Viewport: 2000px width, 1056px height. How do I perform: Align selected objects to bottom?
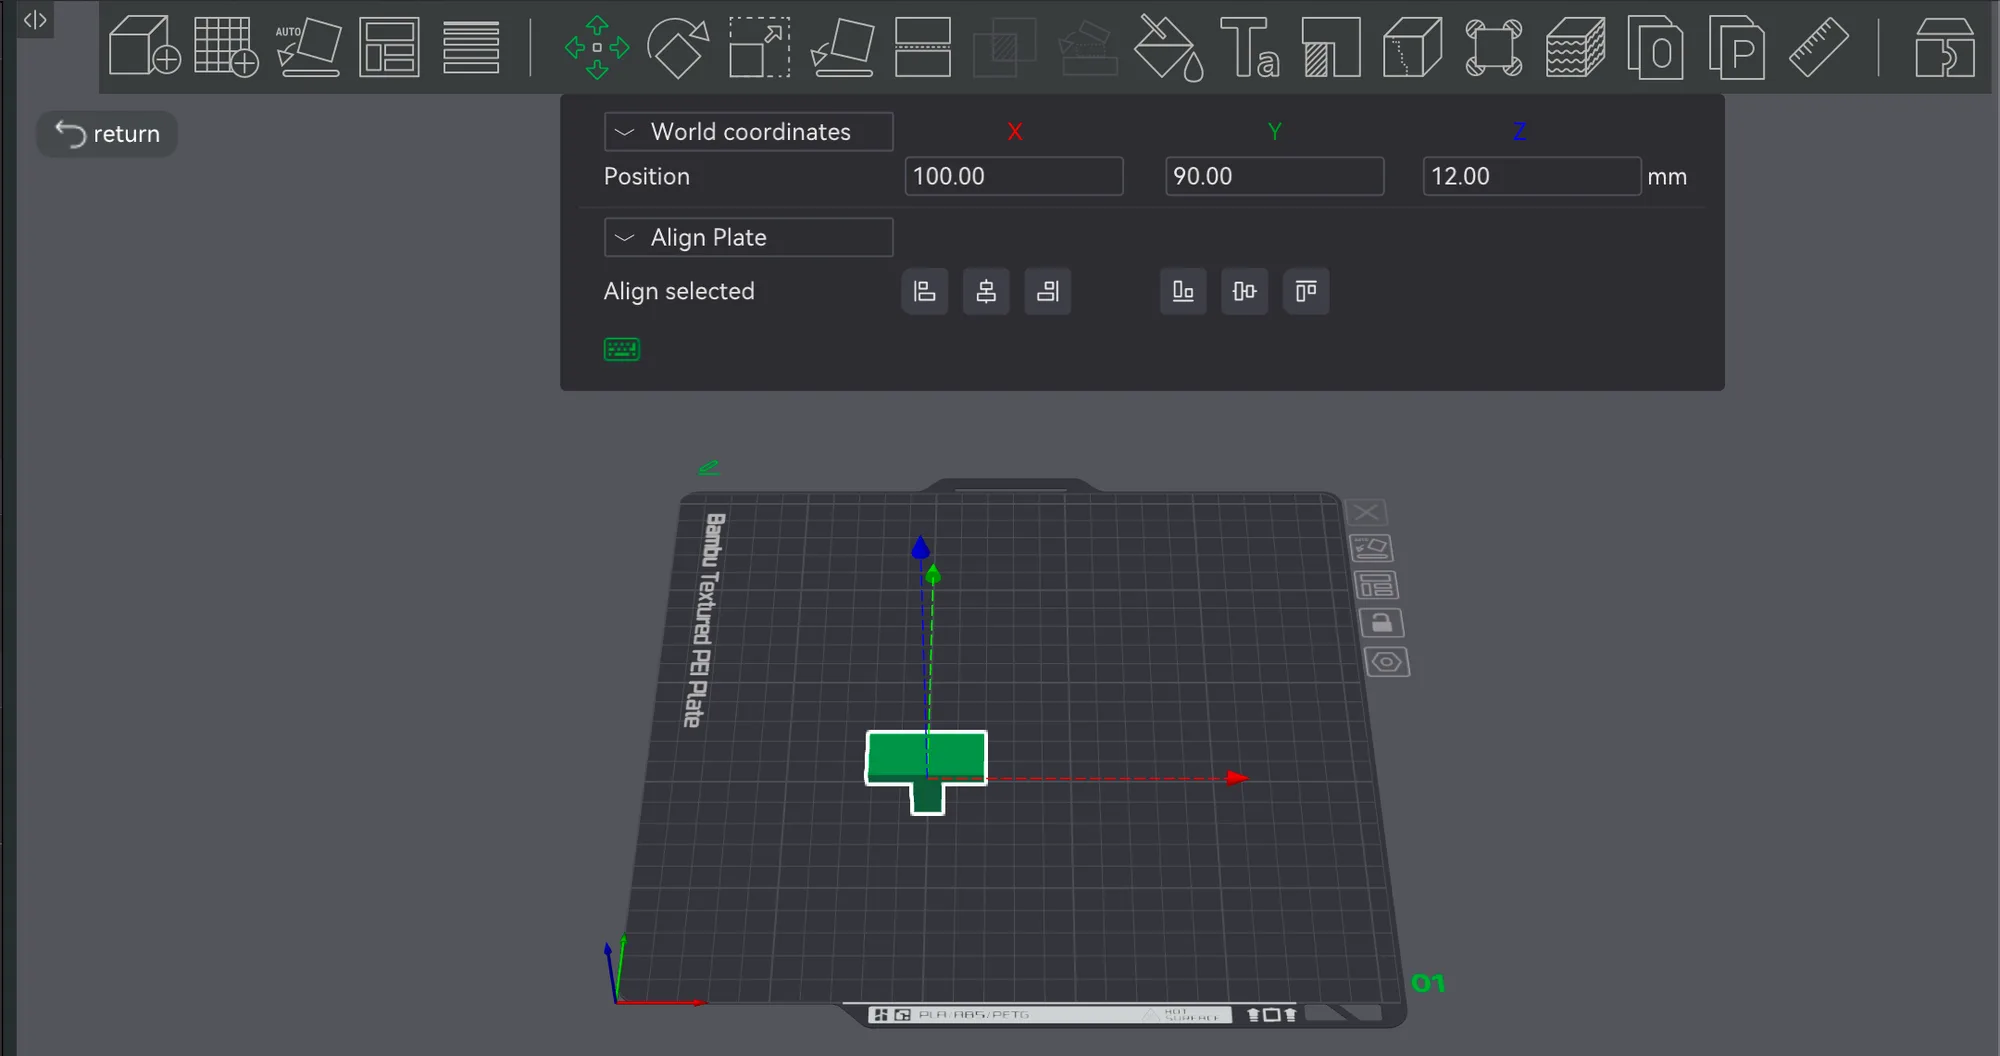point(1183,291)
